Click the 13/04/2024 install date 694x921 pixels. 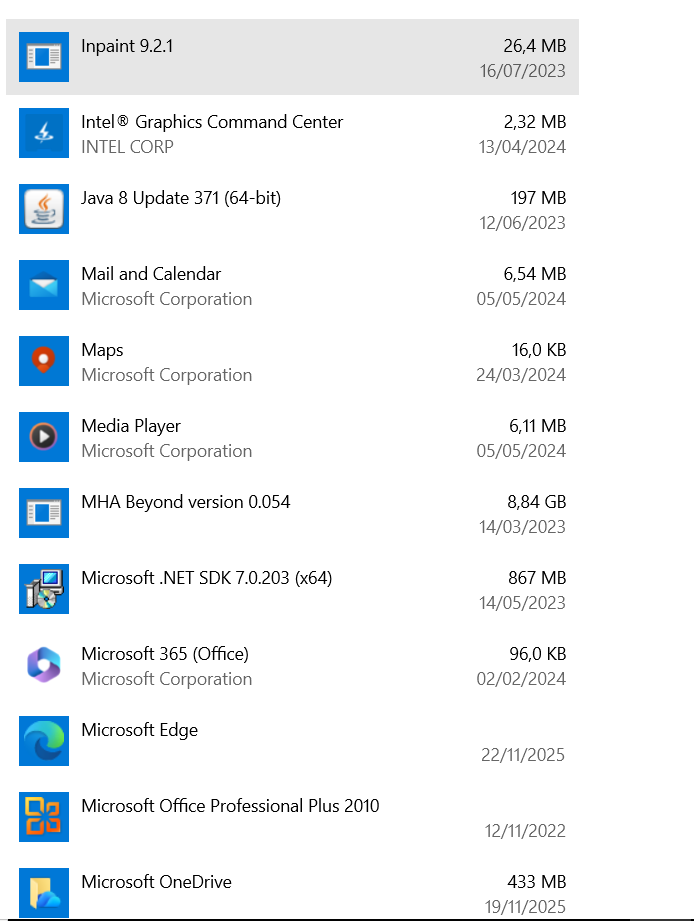click(522, 147)
